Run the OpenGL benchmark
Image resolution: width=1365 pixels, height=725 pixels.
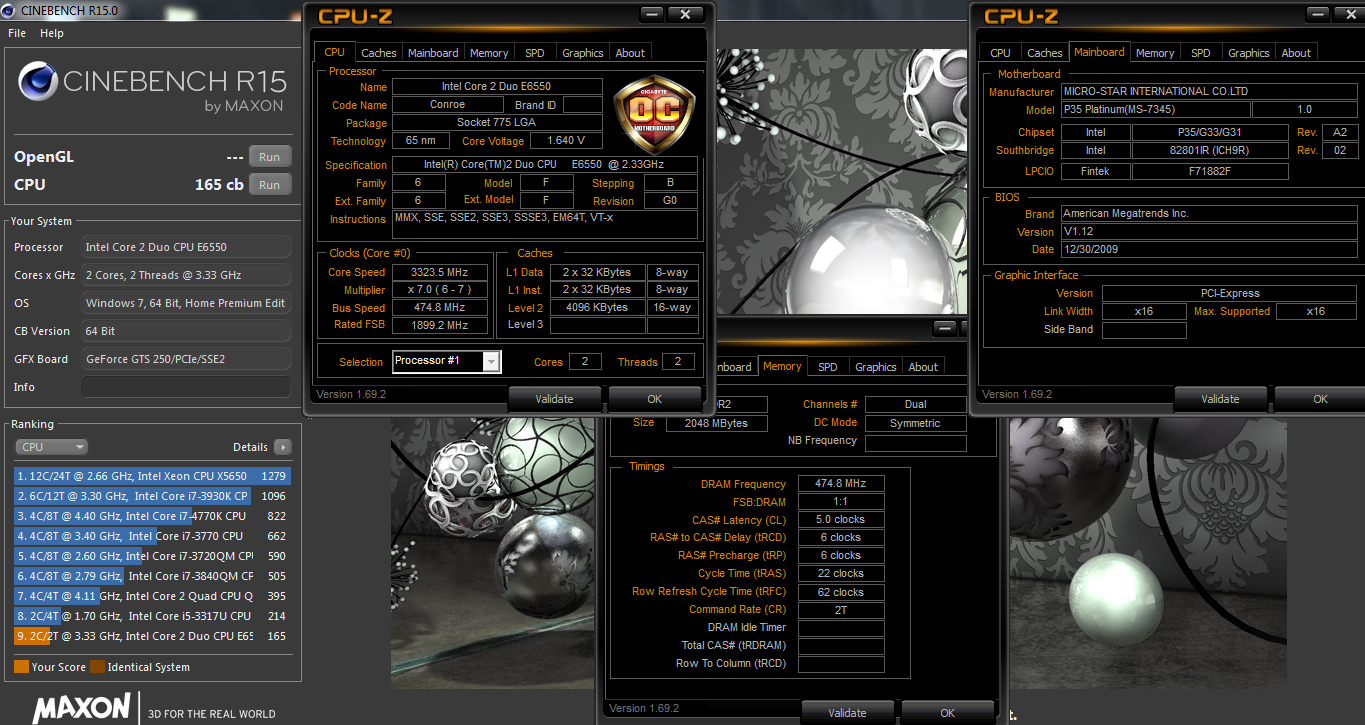click(x=270, y=157)
